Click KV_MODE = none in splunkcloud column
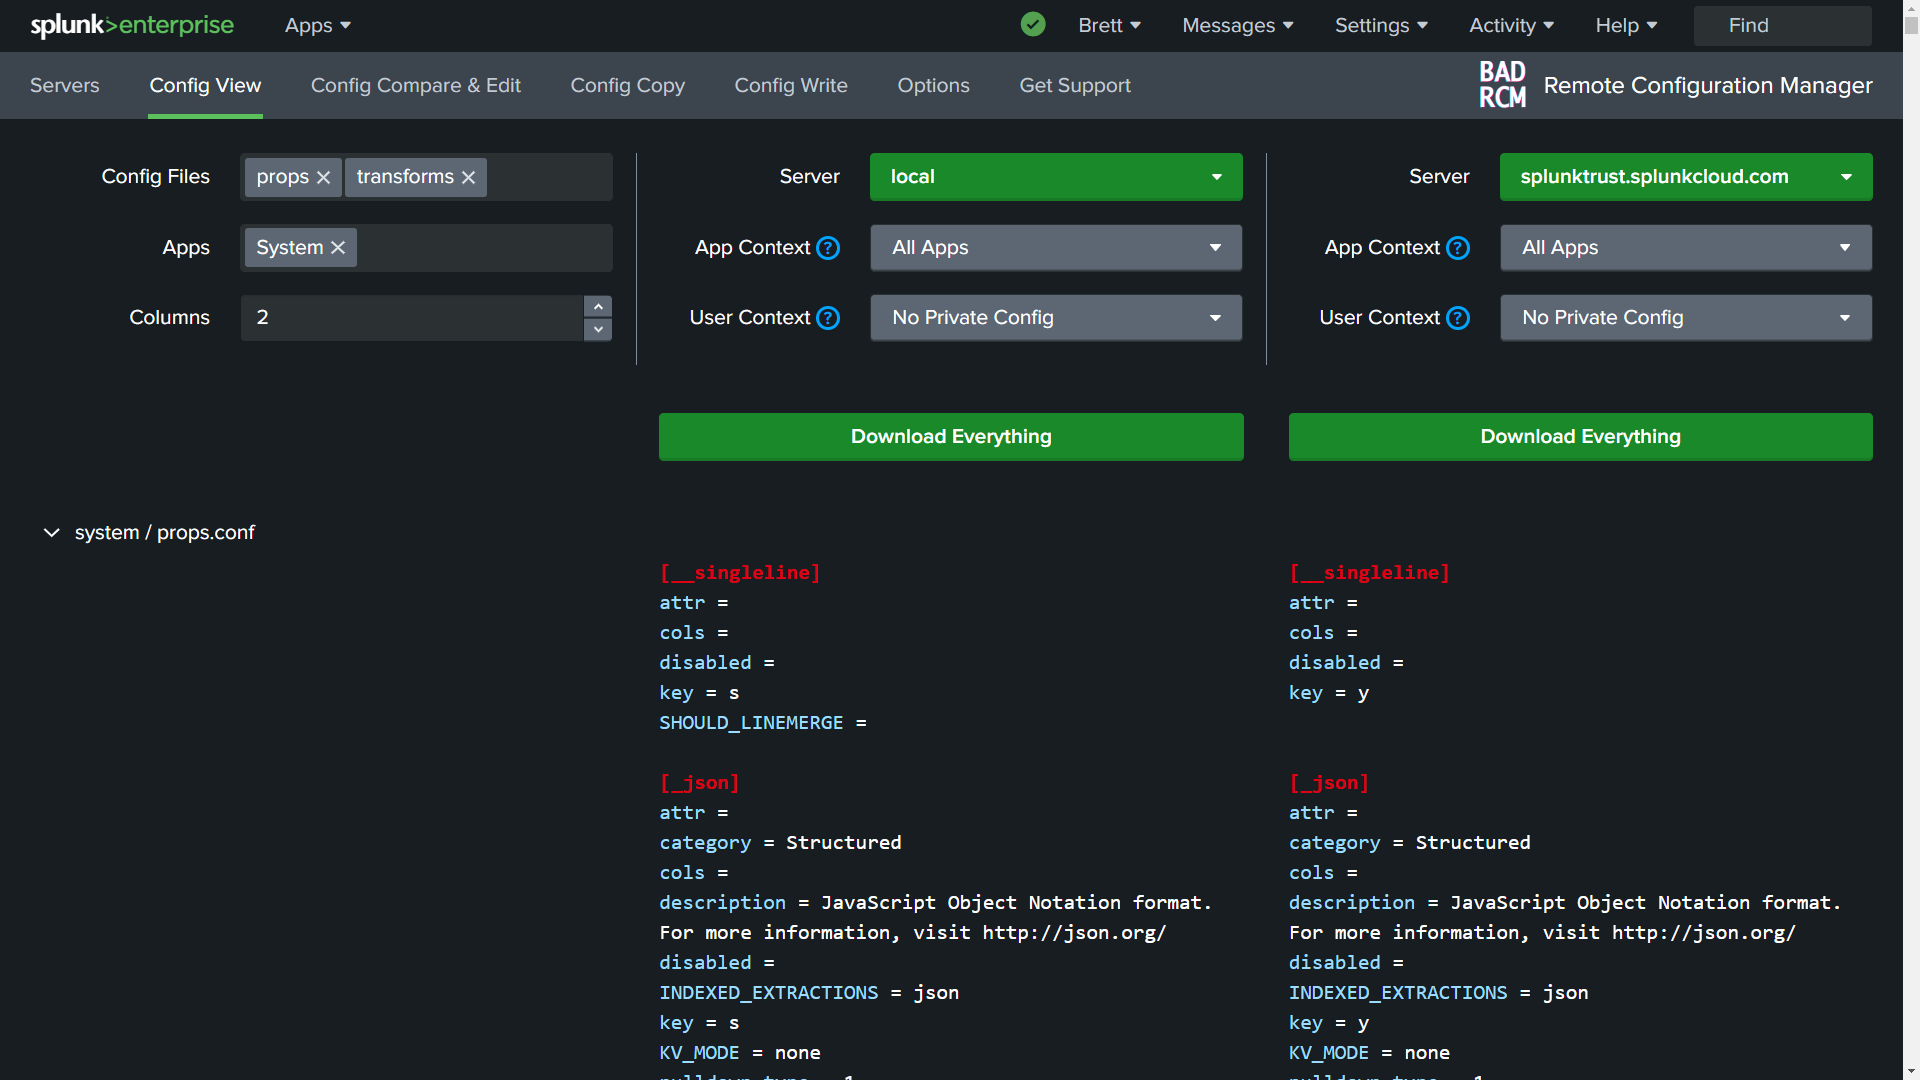1920x1080 pixels. (1369, 1053)
